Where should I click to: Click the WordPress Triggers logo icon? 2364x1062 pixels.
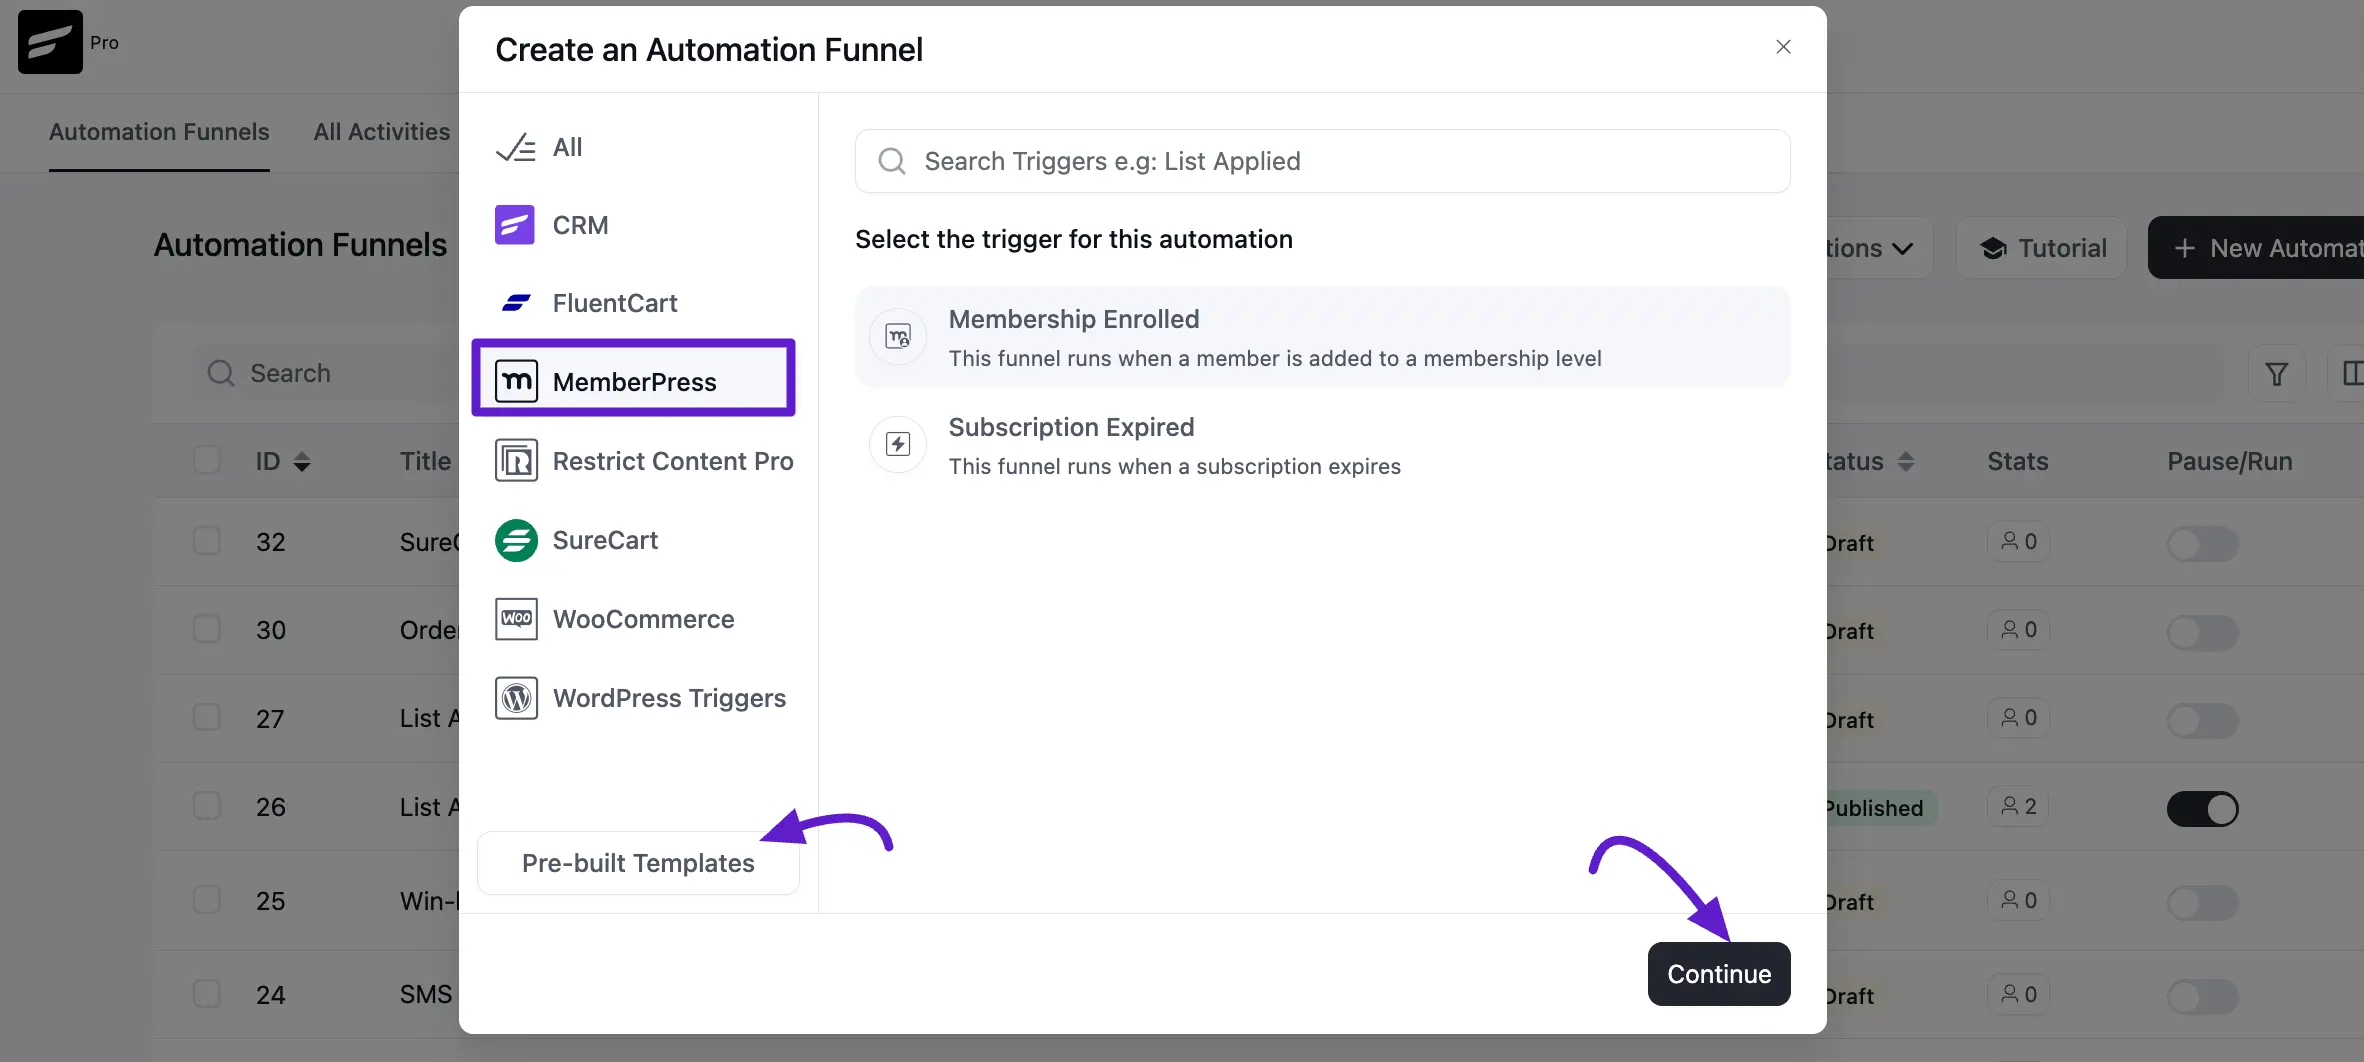tap(516, 698)
